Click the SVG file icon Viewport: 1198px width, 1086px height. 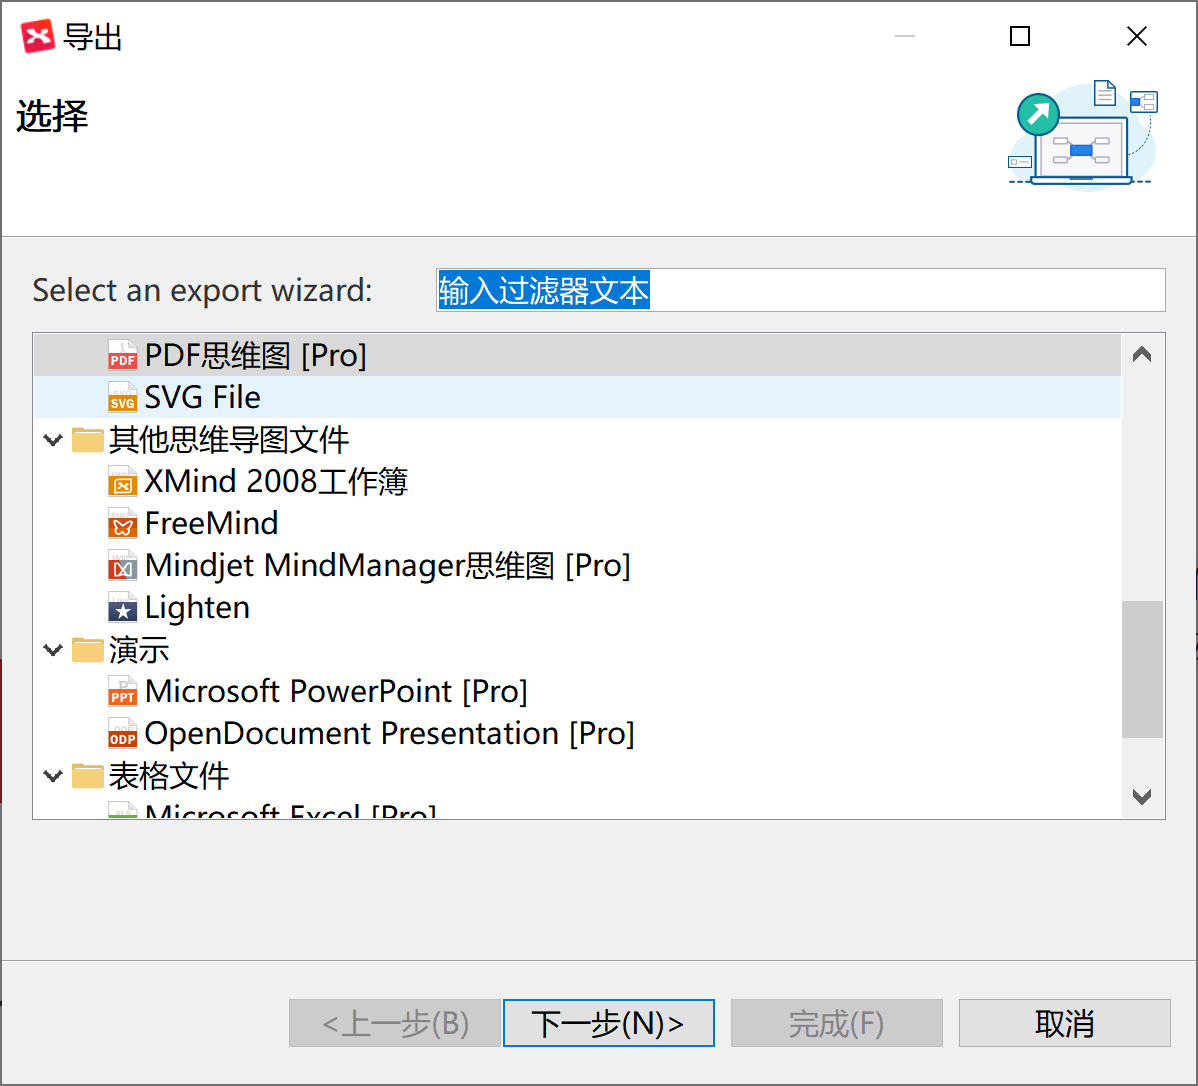coord(122,397)
